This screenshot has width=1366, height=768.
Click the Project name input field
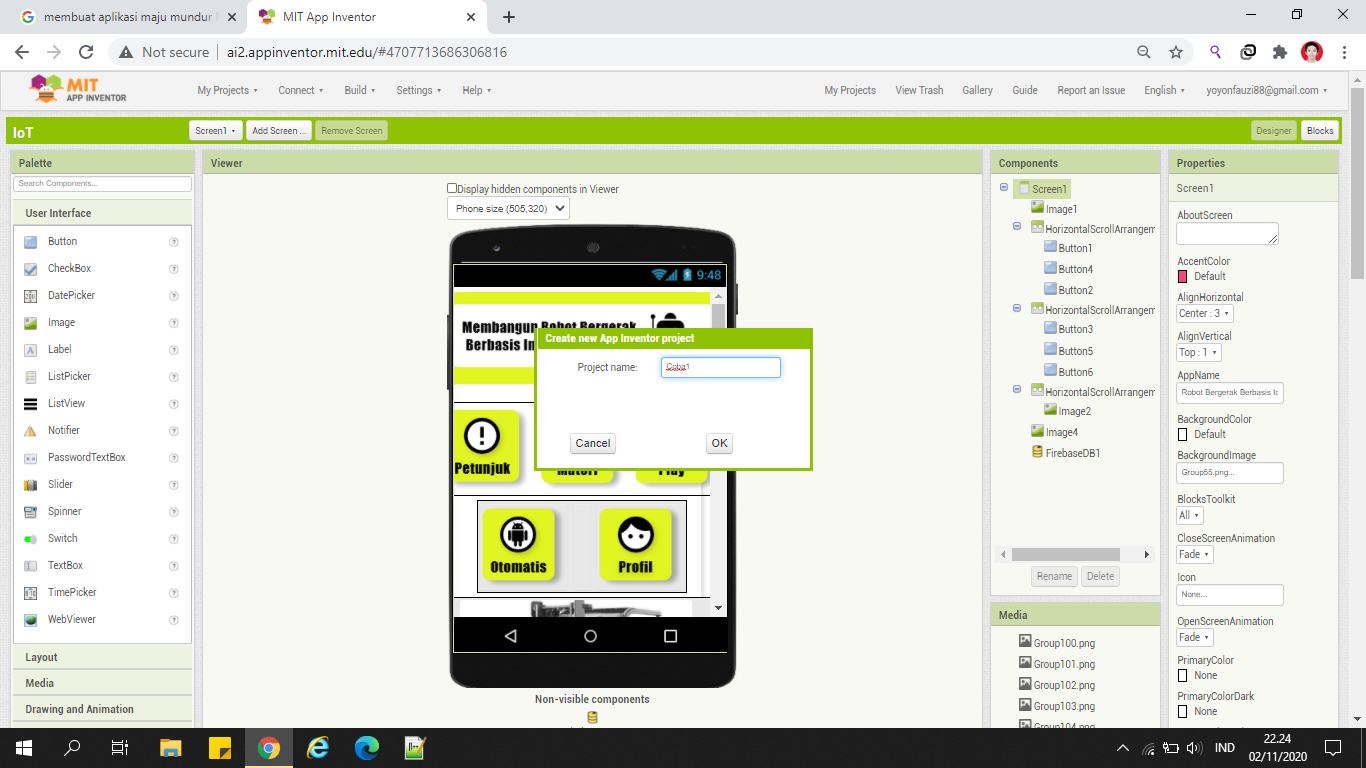(720, 367)
